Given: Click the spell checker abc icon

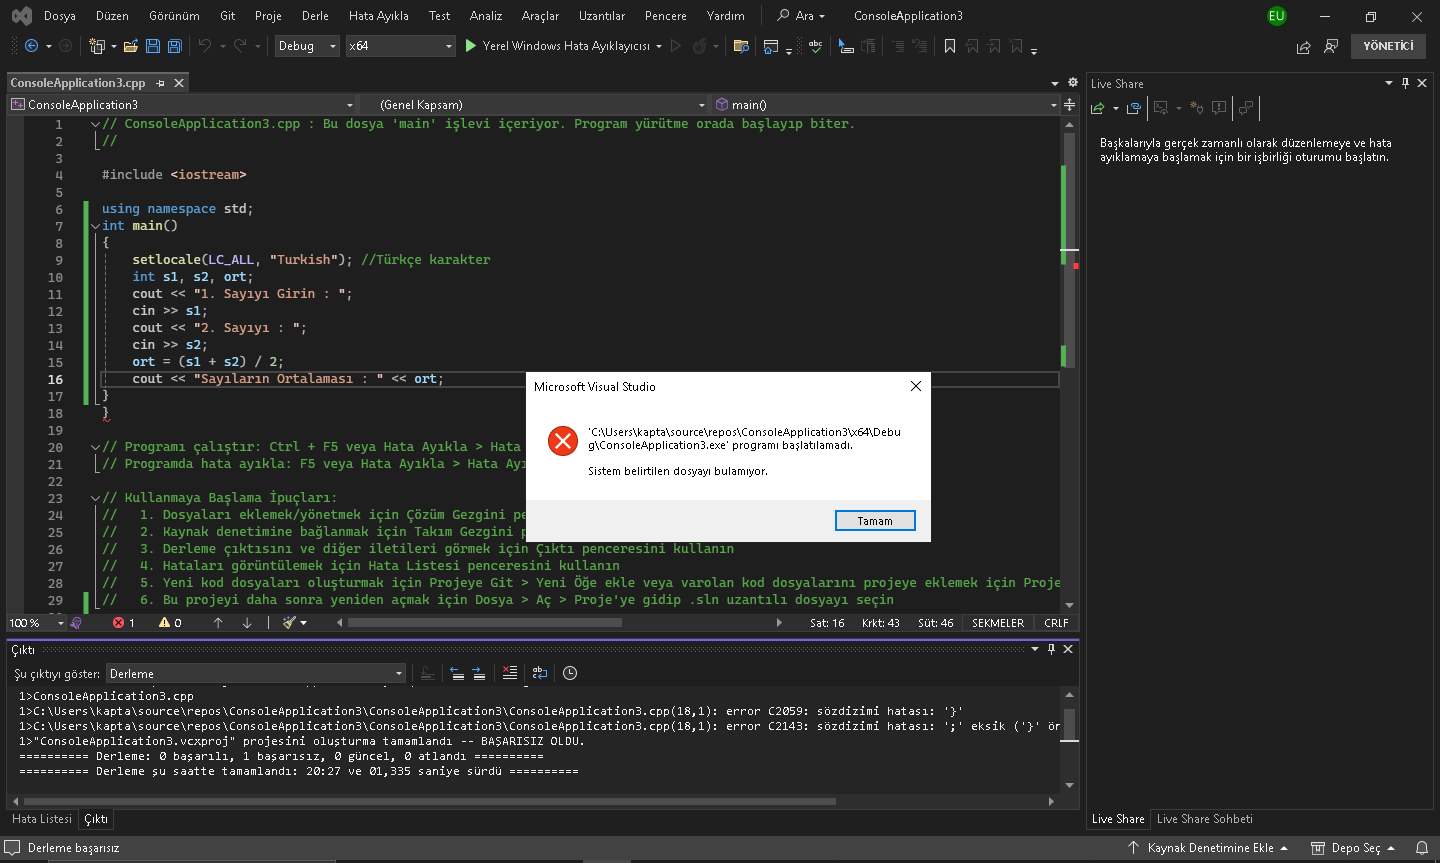Looking at the screenshot, I should coord(816,46).
